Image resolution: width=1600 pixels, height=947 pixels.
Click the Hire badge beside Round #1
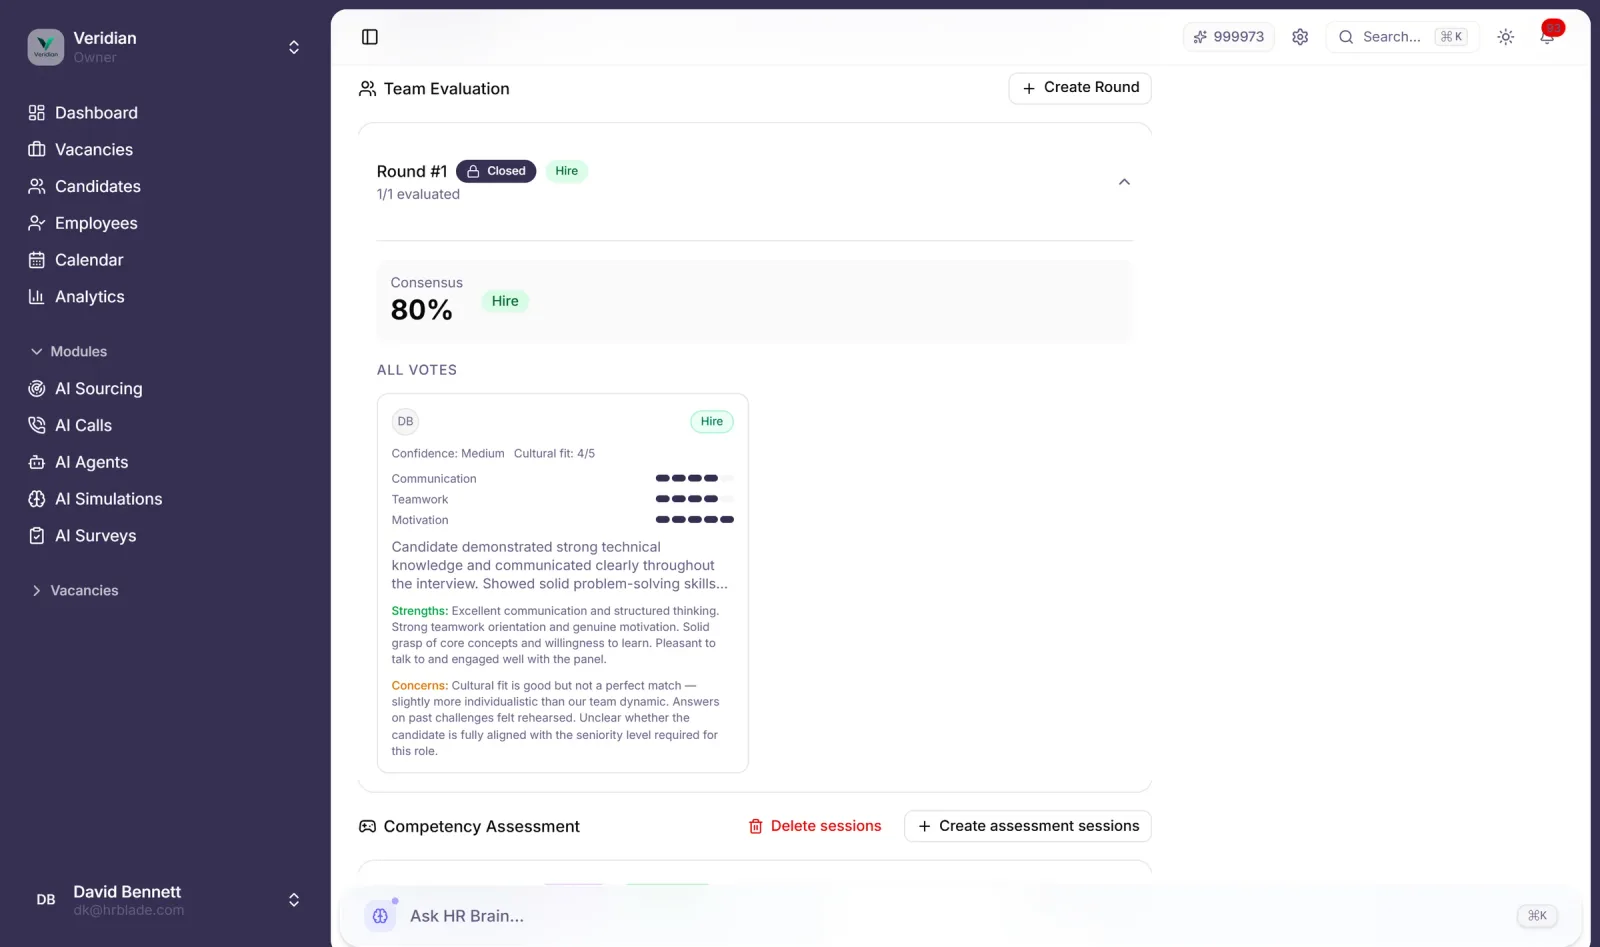(x=567, y=171)
